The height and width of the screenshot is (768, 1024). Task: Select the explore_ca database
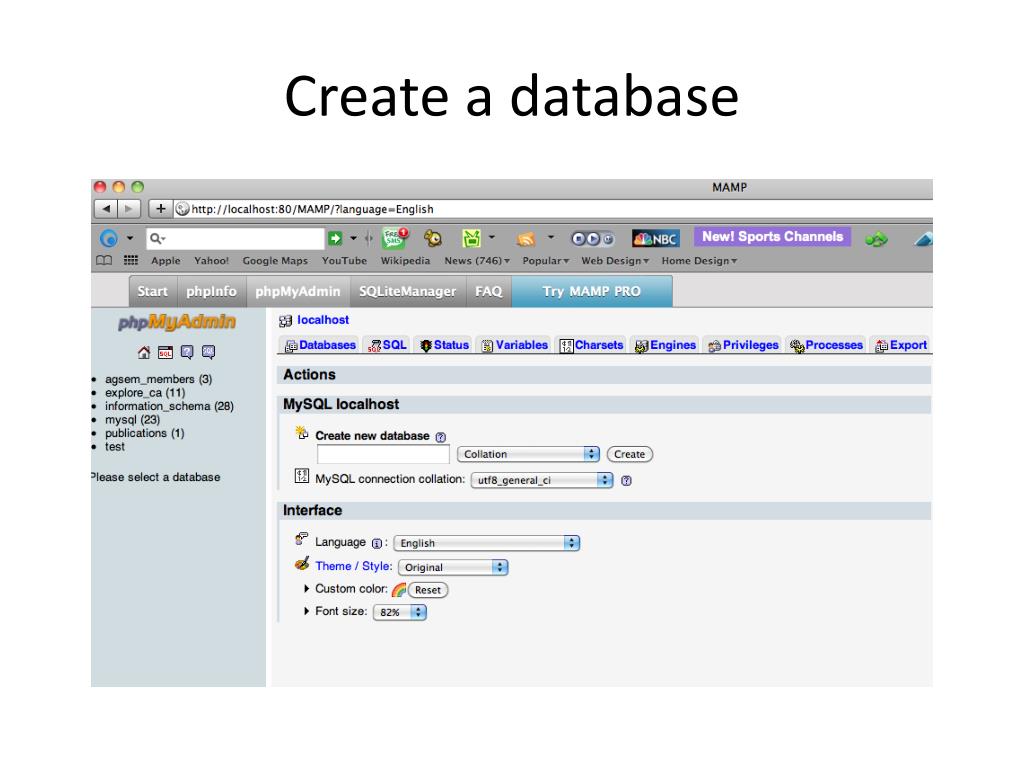coord(145,392)
